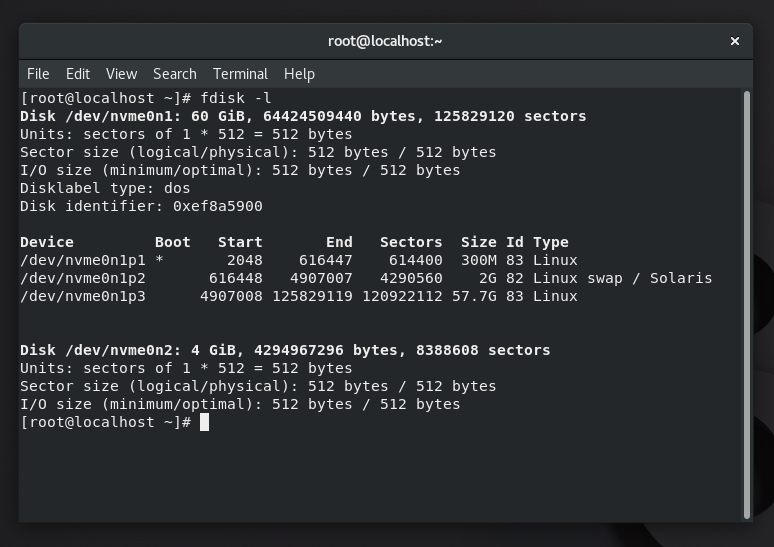The height and width of the screenshot is (547, 774).
Task: Click the root@localhost:~ title bar text
Action: point(385,41)
